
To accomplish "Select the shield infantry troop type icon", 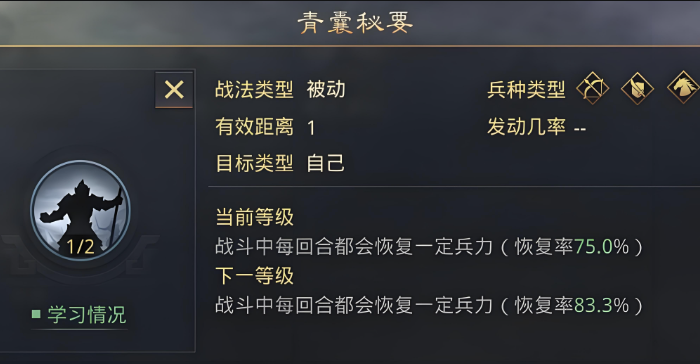I will 637,88.
